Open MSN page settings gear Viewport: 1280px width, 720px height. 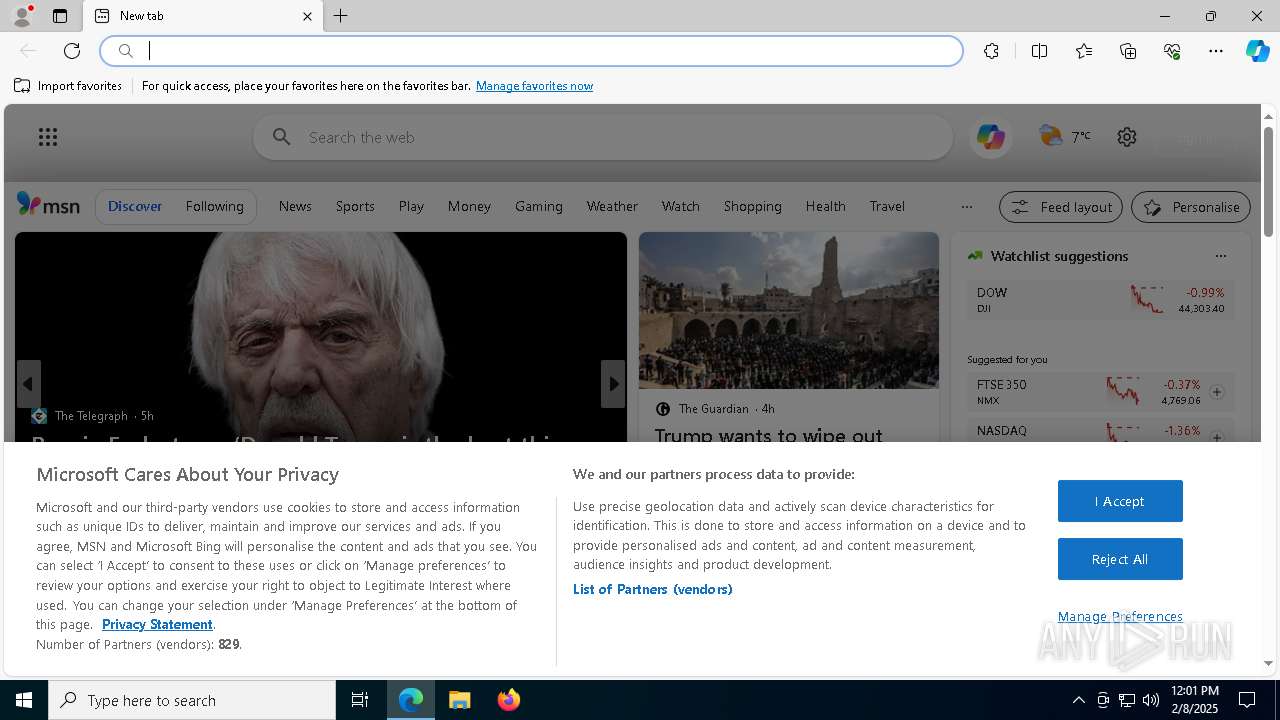tap(1127, 137)
